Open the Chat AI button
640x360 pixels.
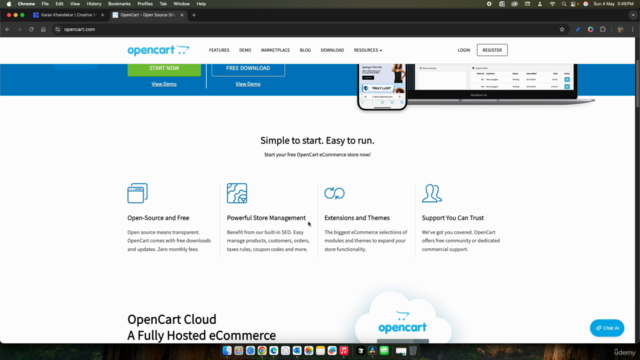607,328
